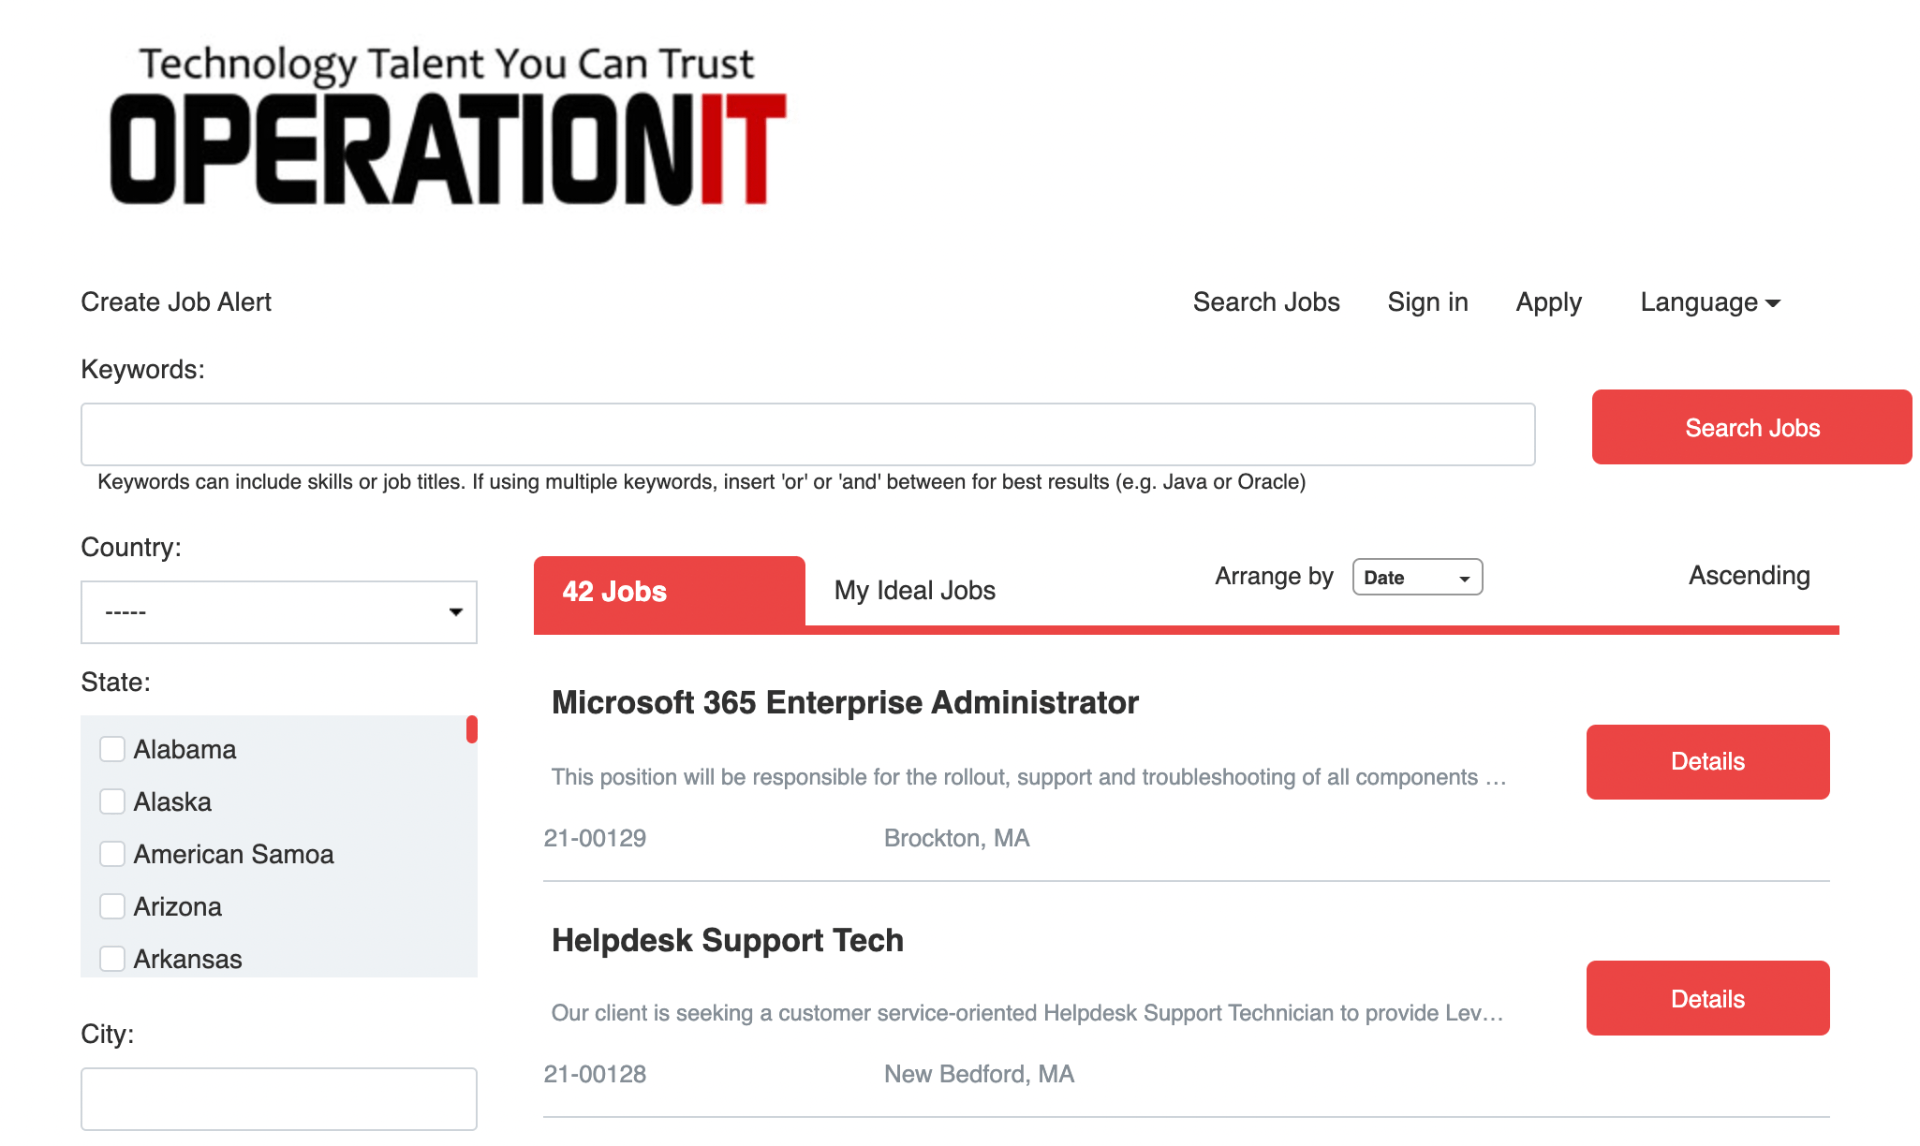Click the New Bedford, MA location text
Image resolution: width=1920 pixels, height=1146 pixels.
point(979,1074)
